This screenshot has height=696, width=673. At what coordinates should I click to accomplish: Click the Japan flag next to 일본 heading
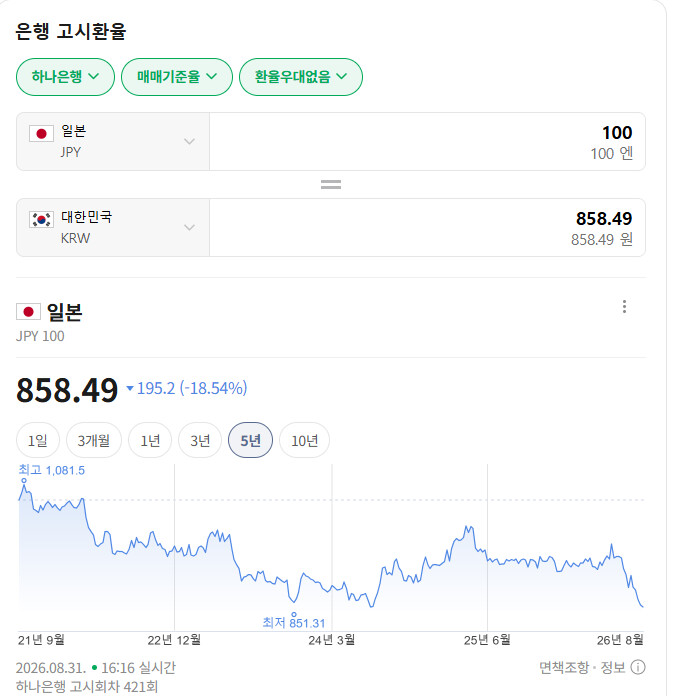tap(28, 312)
